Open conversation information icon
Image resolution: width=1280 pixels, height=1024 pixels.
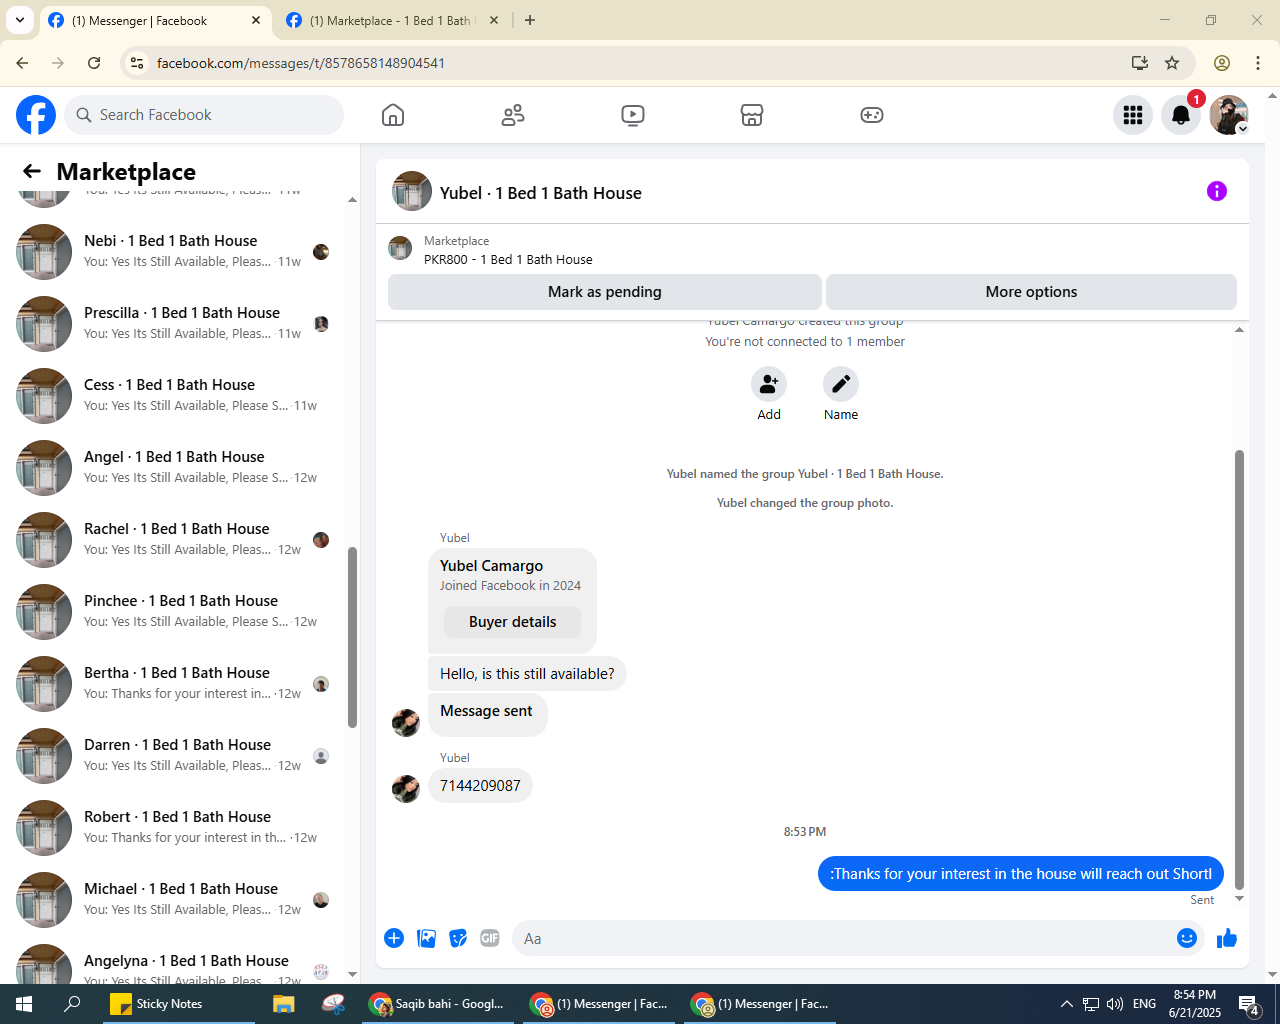click(1217, 191)
